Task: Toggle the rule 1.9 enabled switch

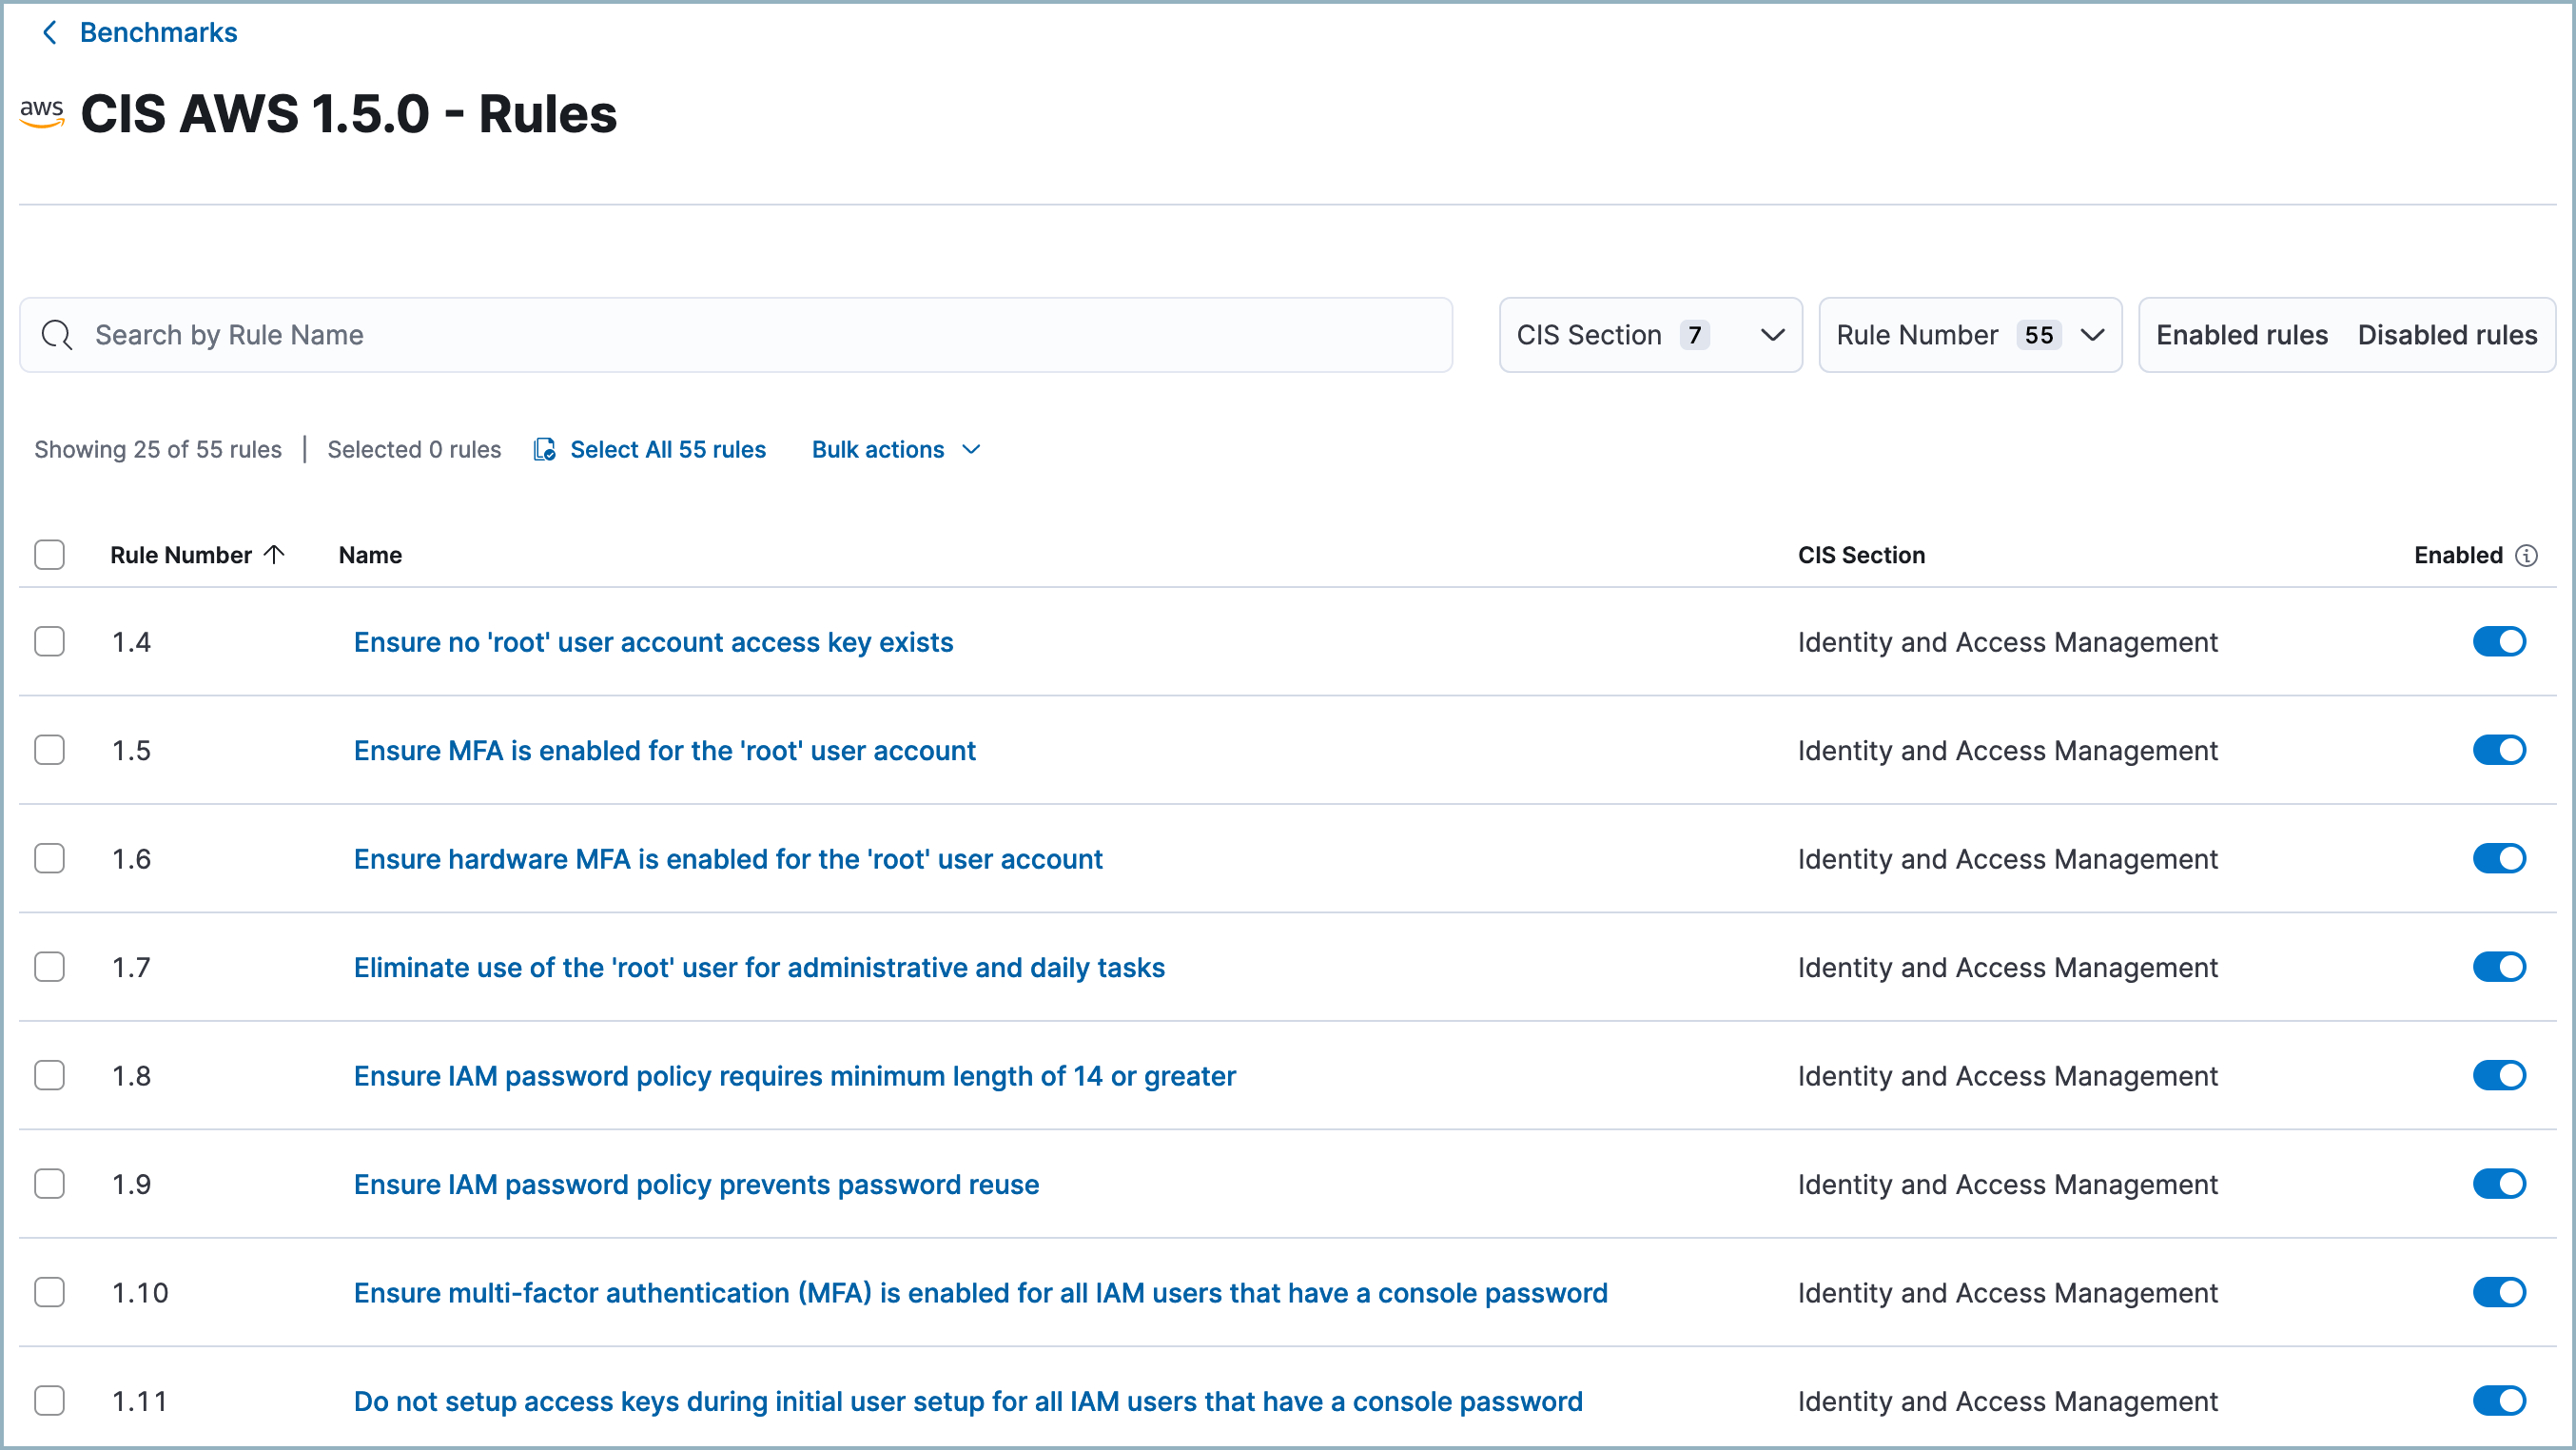Action: (x=2498, y=1183)
